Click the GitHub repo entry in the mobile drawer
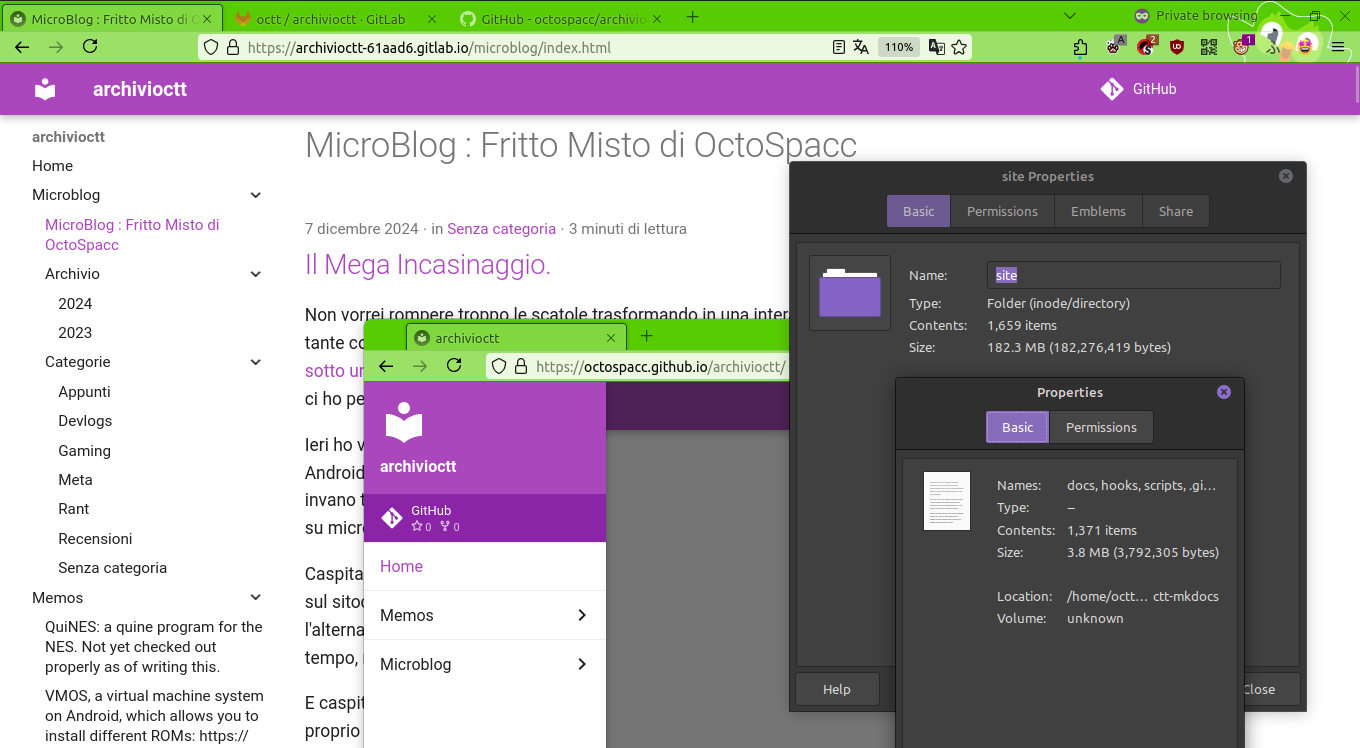The image size is (1360, 748). 485,518
